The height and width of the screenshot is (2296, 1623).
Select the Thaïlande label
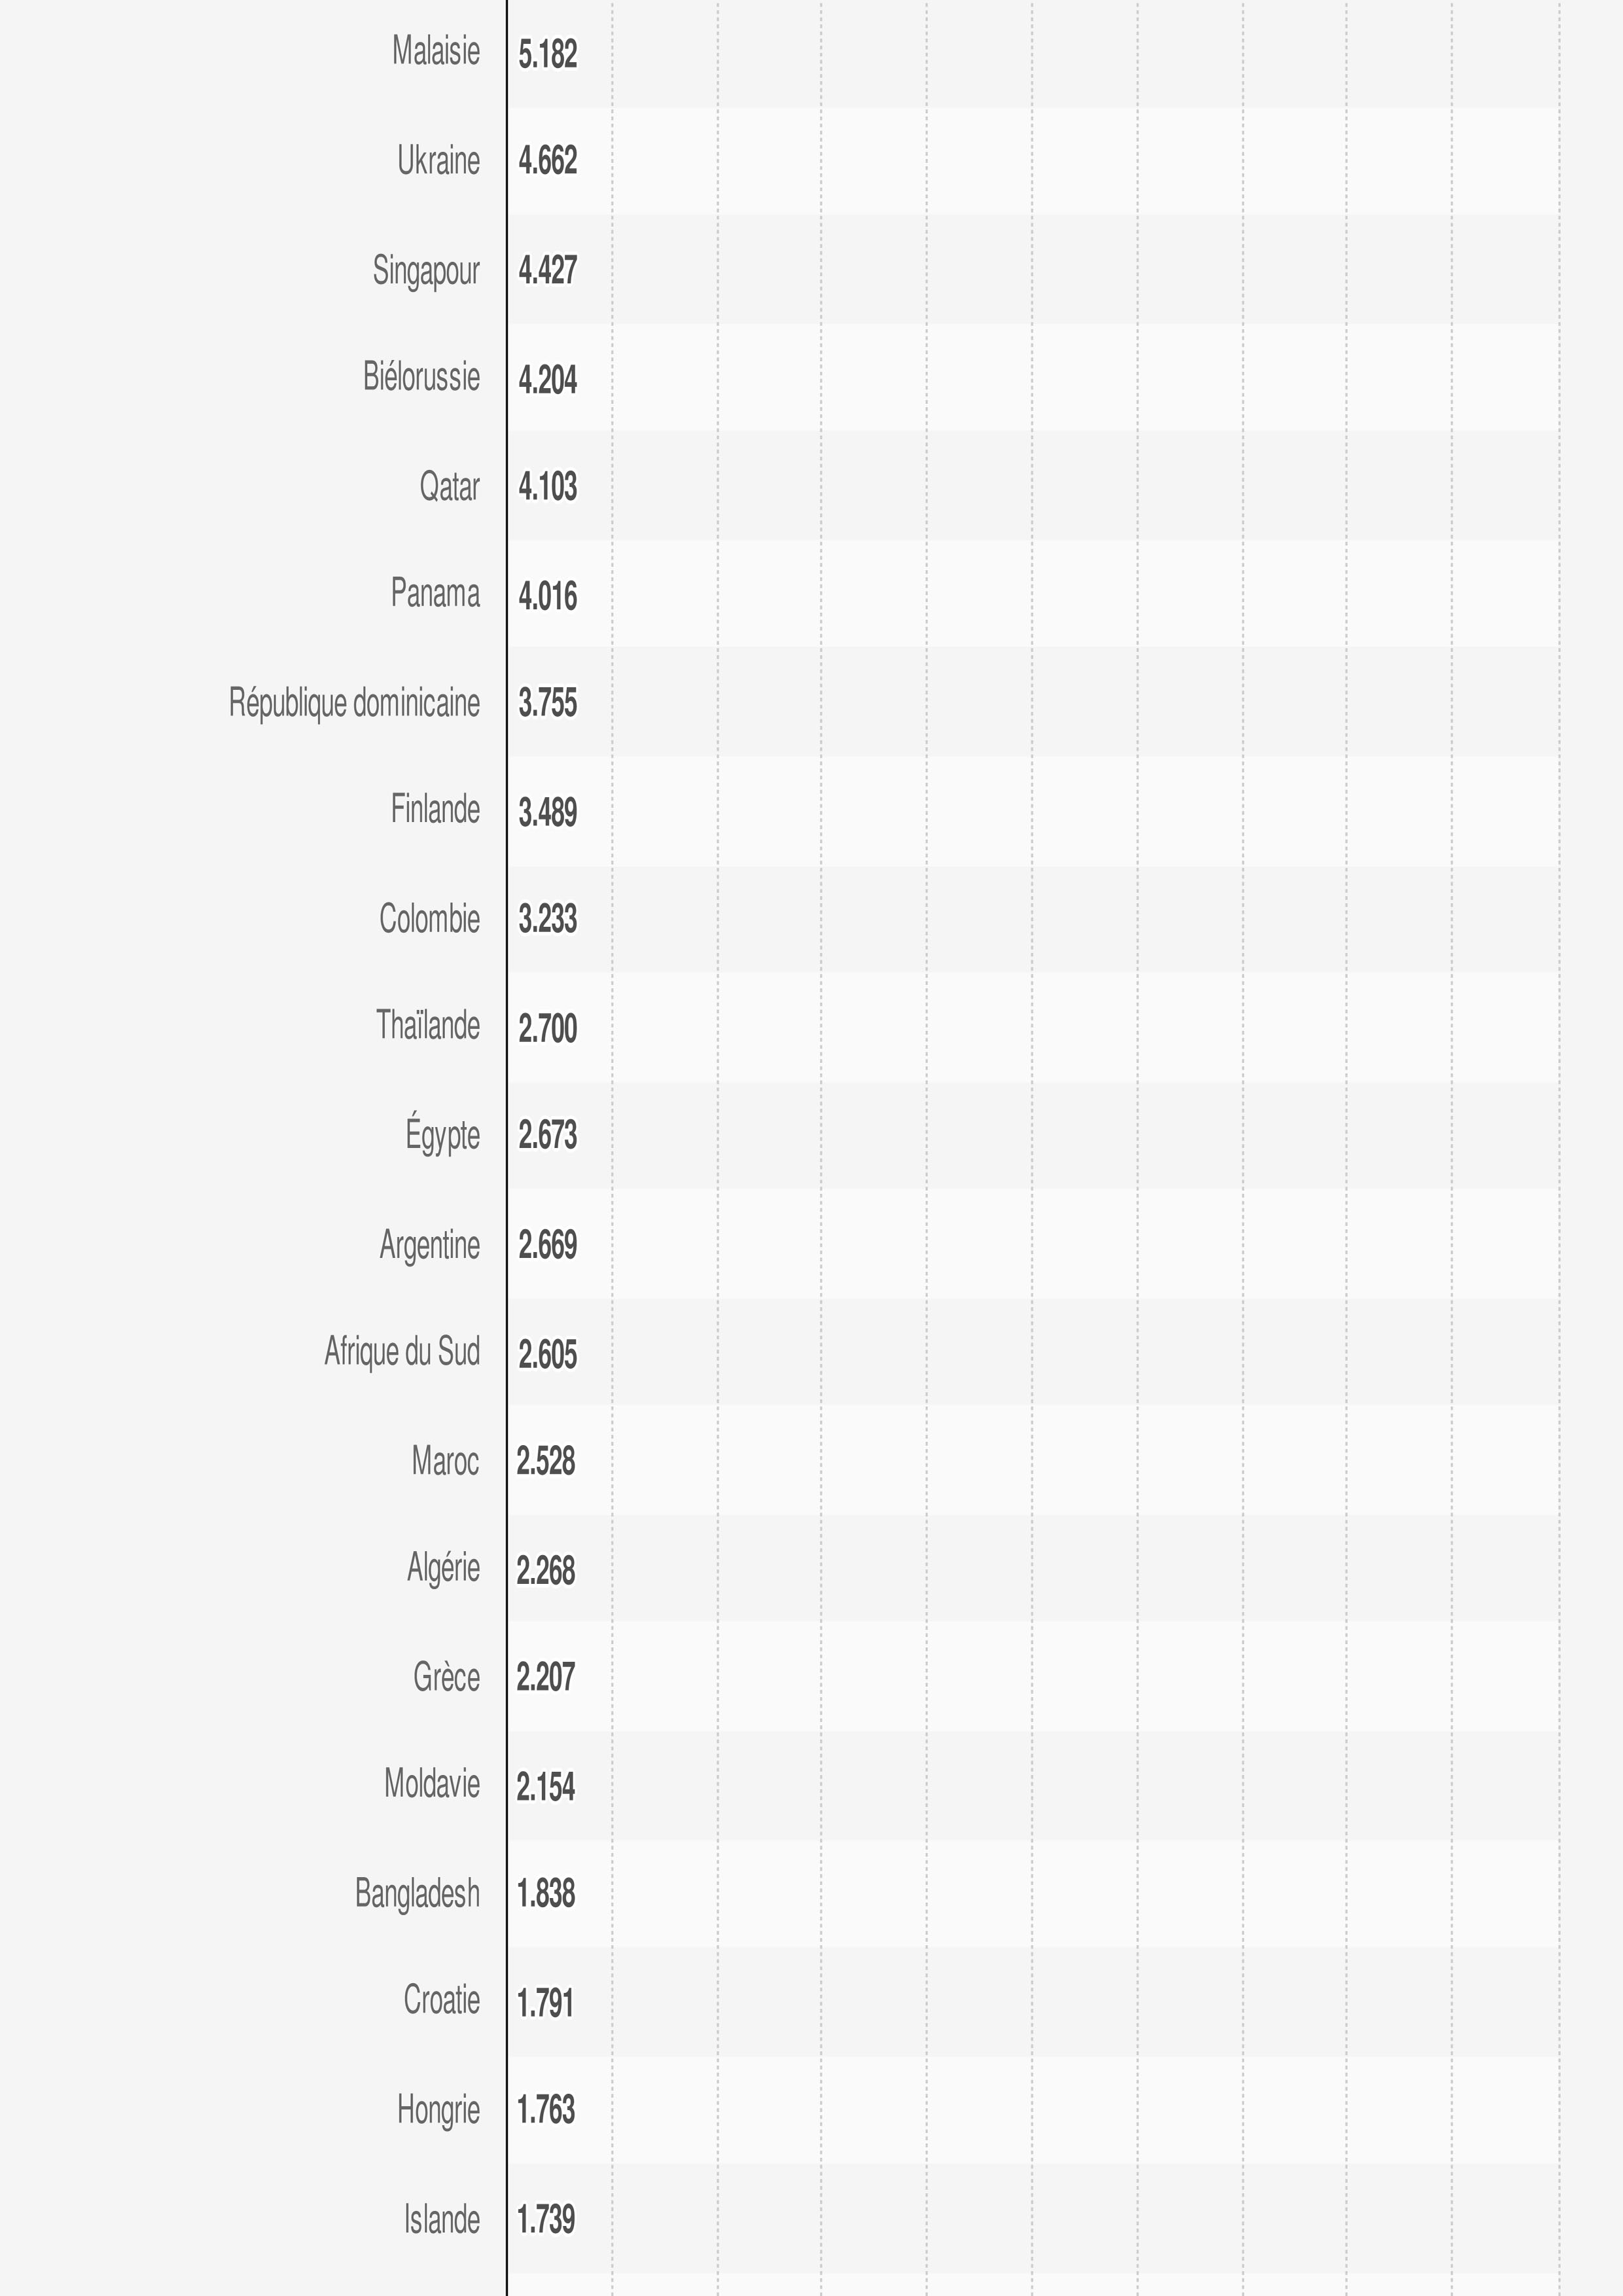427,1026
